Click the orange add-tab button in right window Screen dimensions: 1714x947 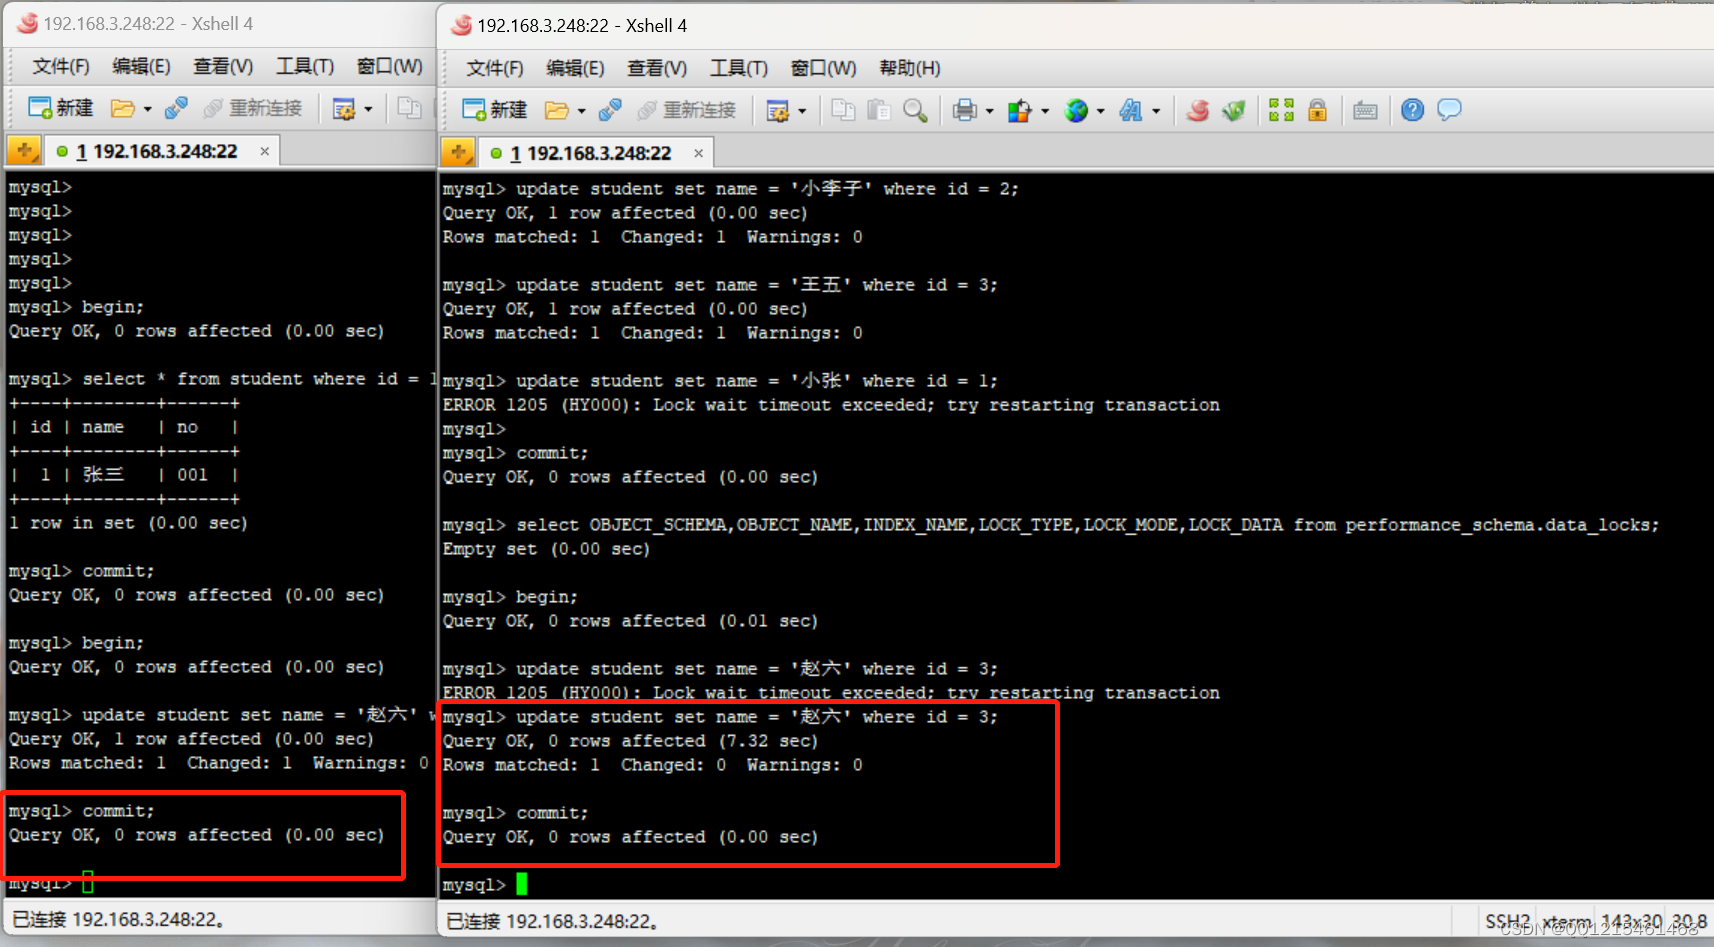coord(458,152)
